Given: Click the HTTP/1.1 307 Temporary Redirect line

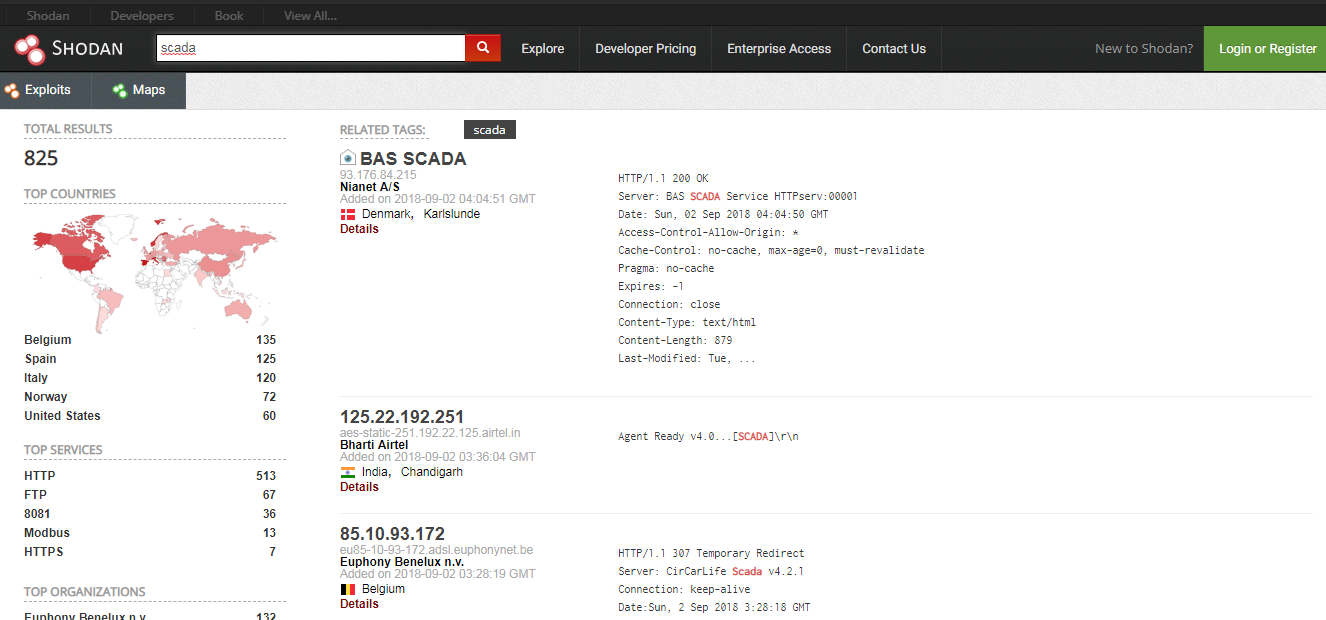Looking at the screenshot, I should (x=711, y=553).
